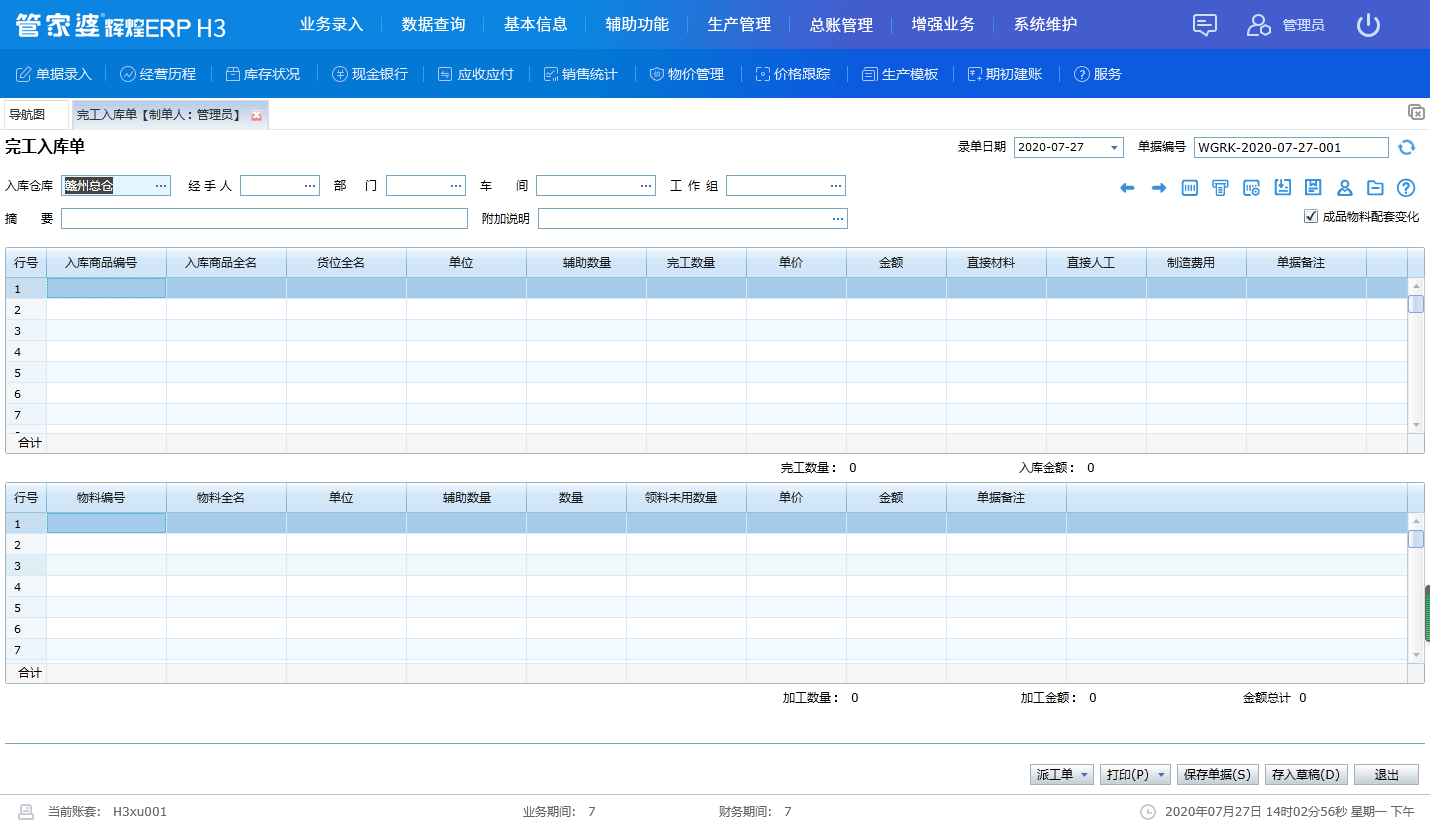Image resolution: width=1430 pixels, height=827 pixels.
Task: Click the 摘要 input field
Action: pos(264,219)
